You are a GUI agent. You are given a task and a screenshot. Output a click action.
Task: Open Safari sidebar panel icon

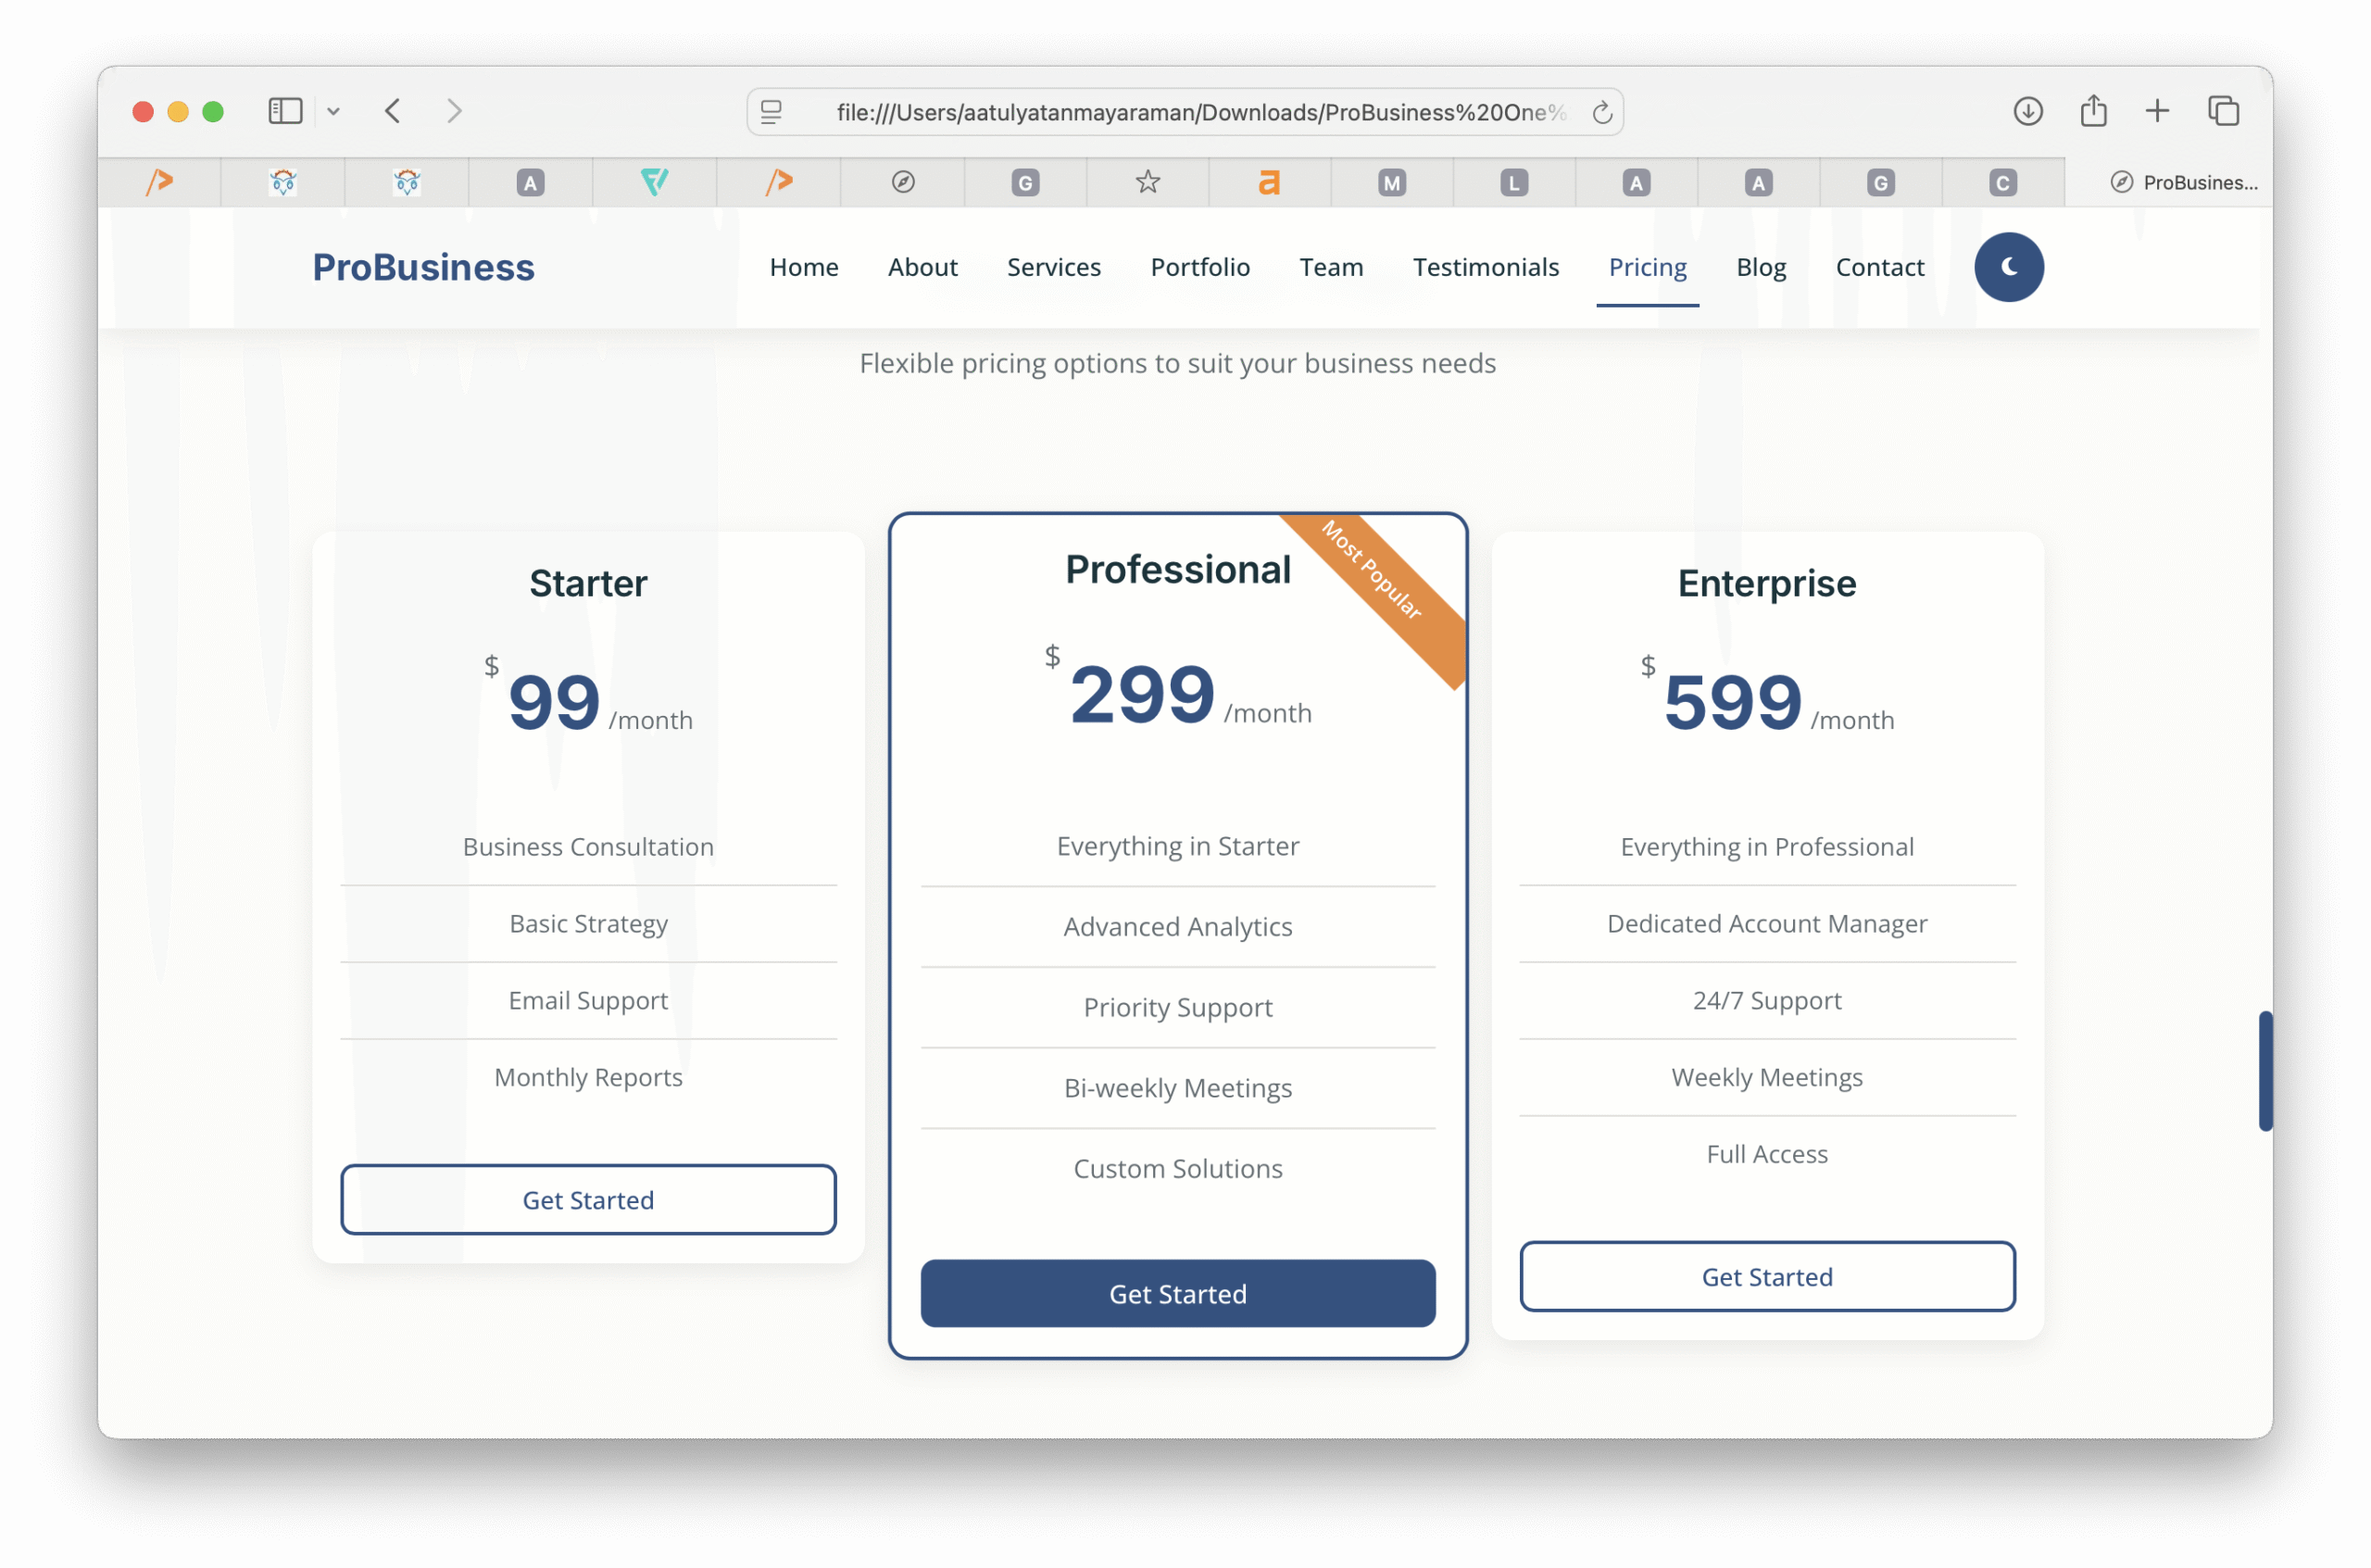[x=285, y=111]
